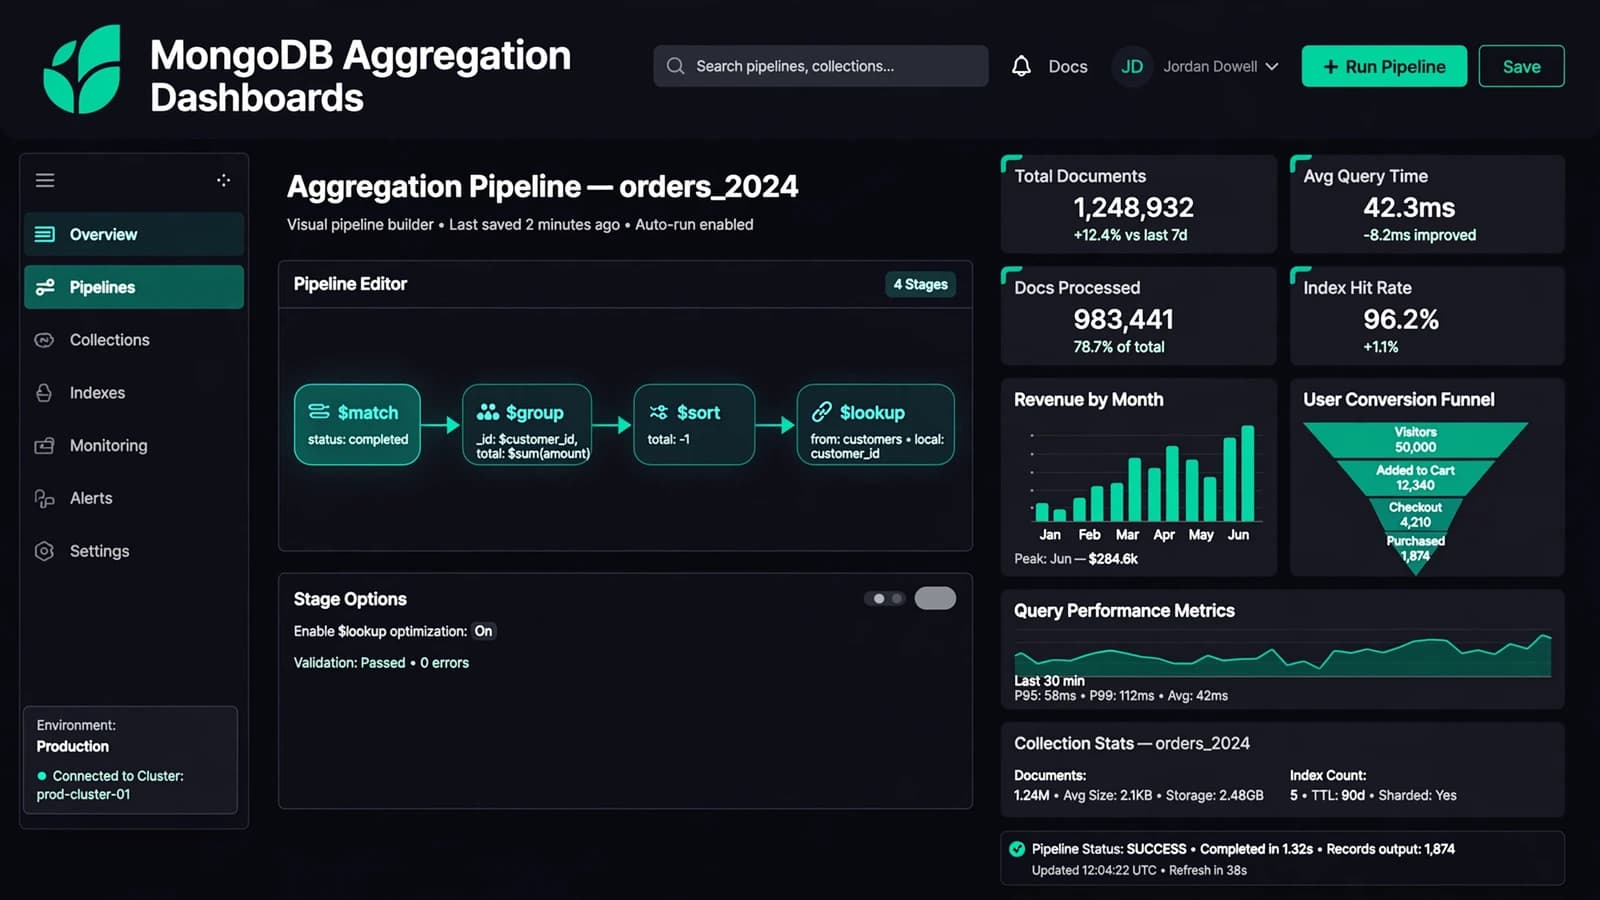Click the Alerts sidebar icon
The width and height of the screenshot is (1600, 900).
(x=44, y=498)
